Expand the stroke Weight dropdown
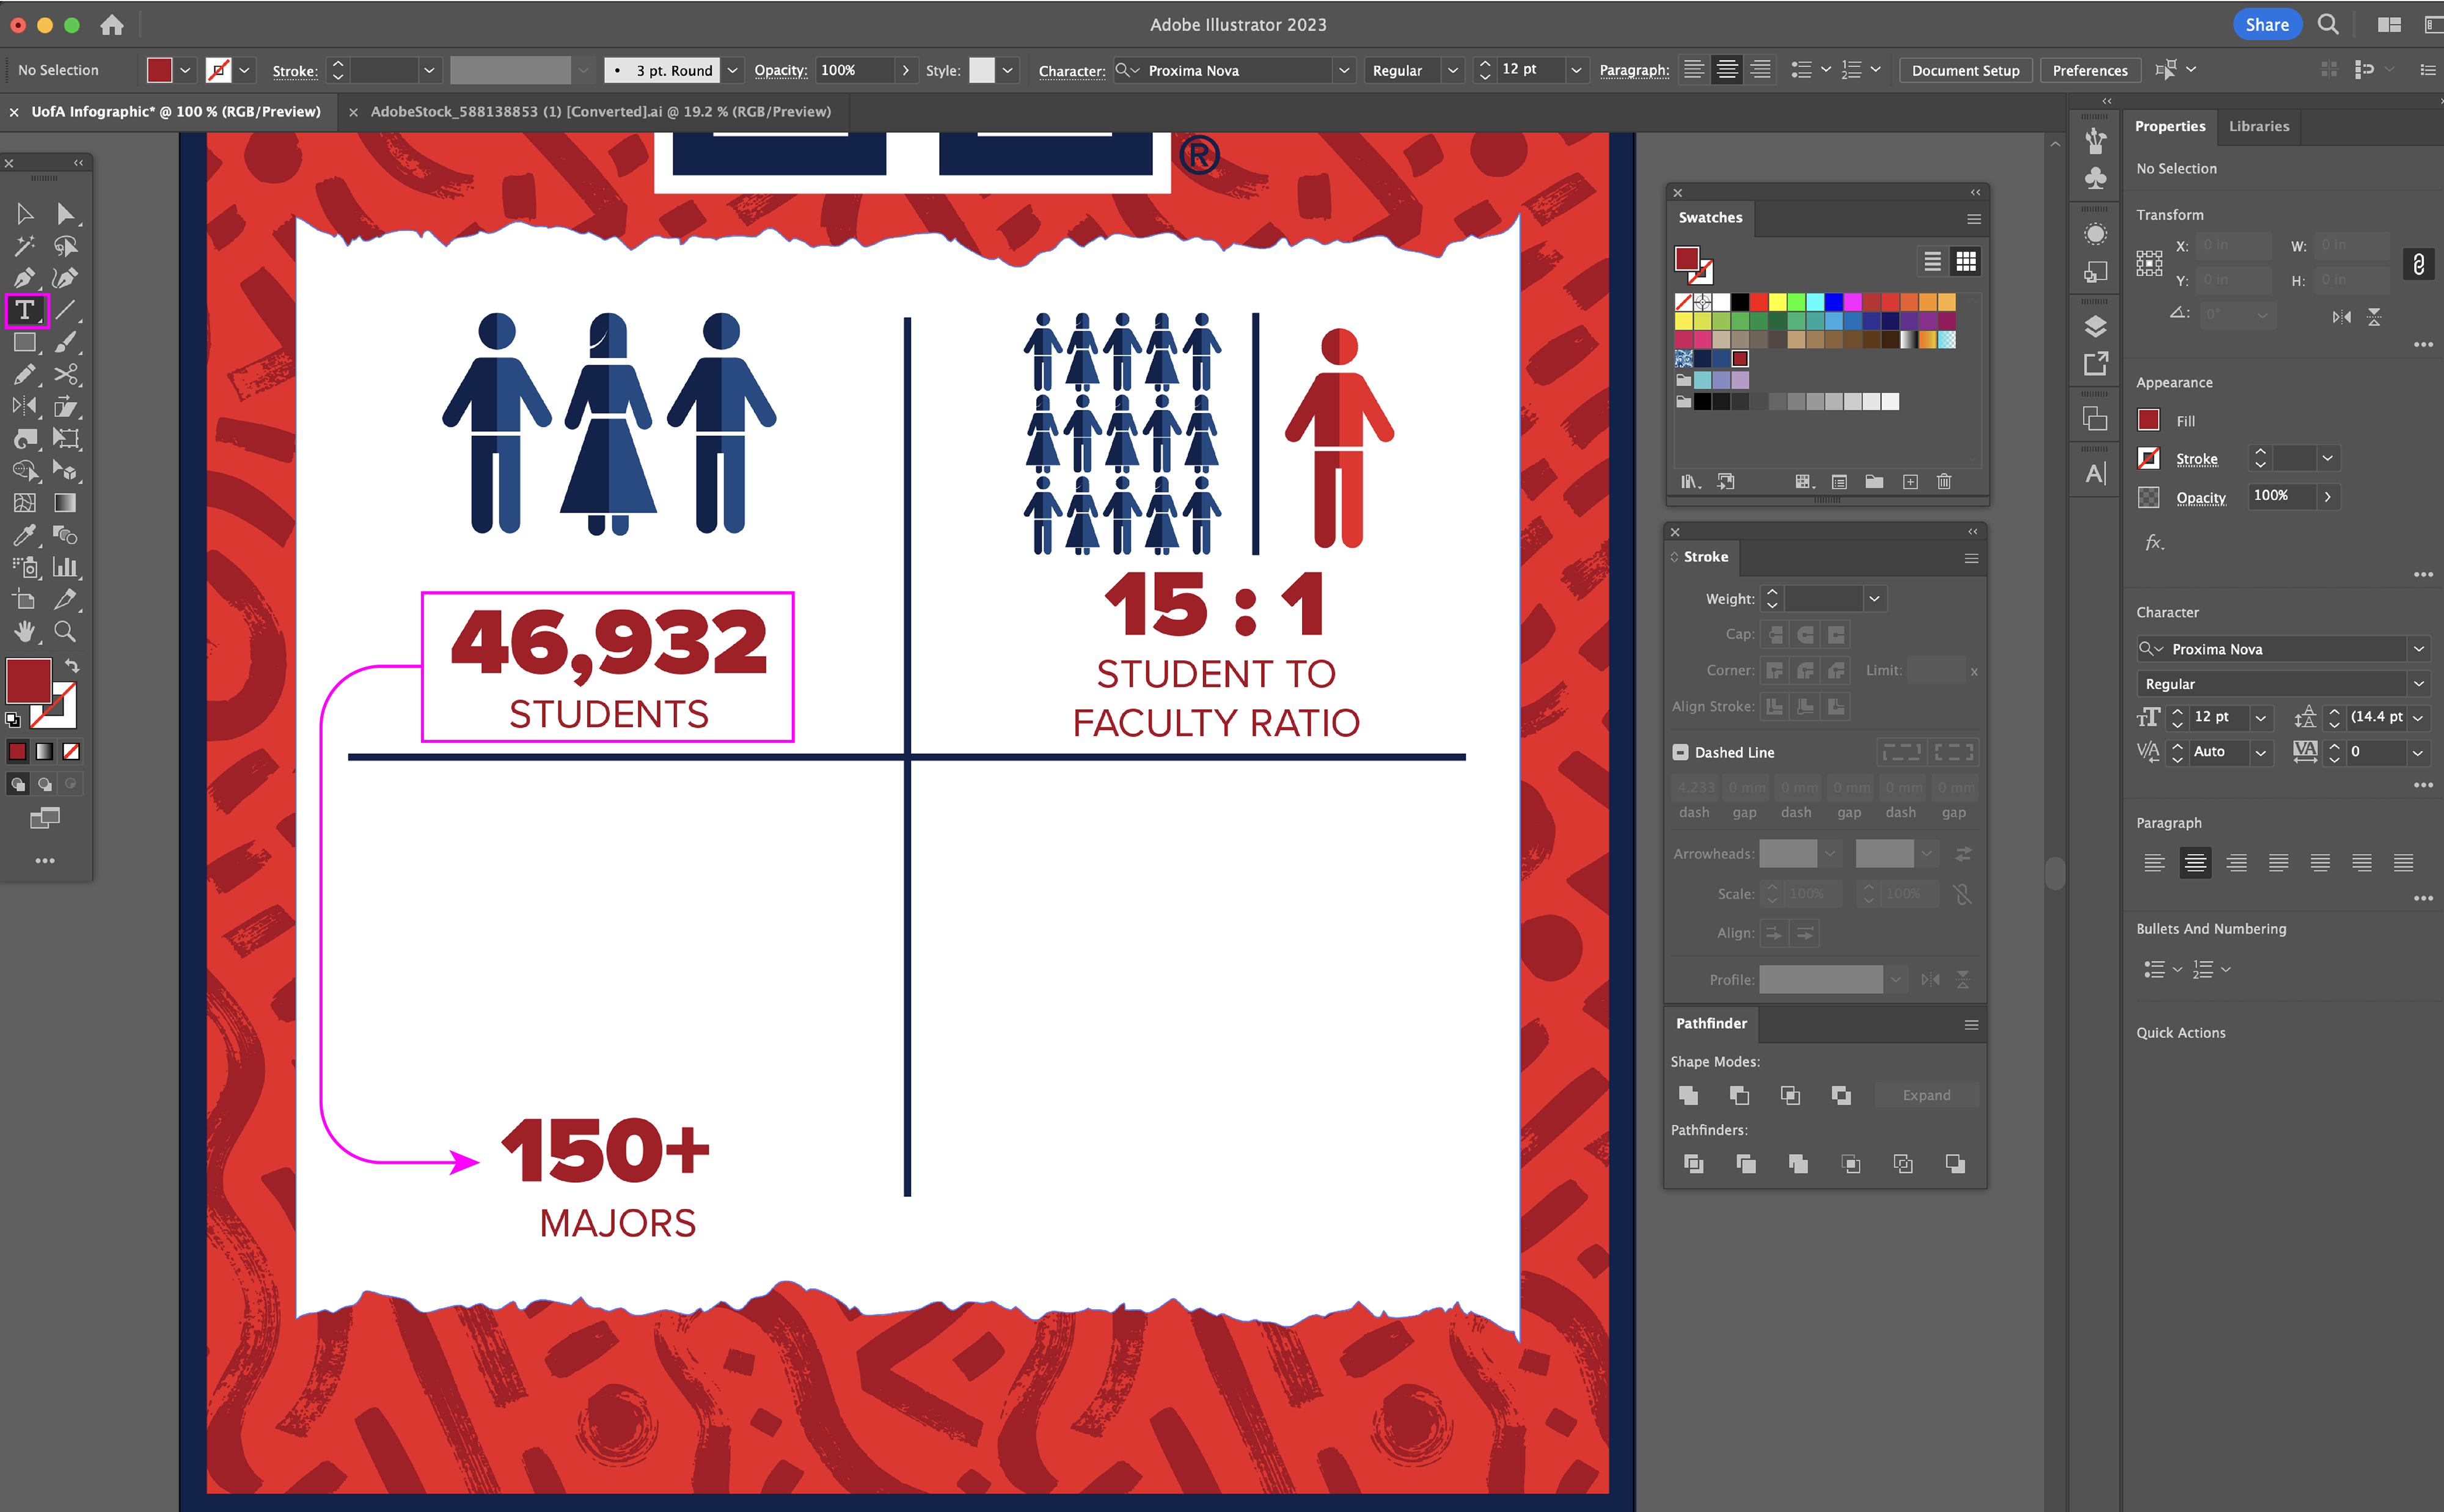The width and height of the screenshot is (2444, 1512). (1874, 599)
